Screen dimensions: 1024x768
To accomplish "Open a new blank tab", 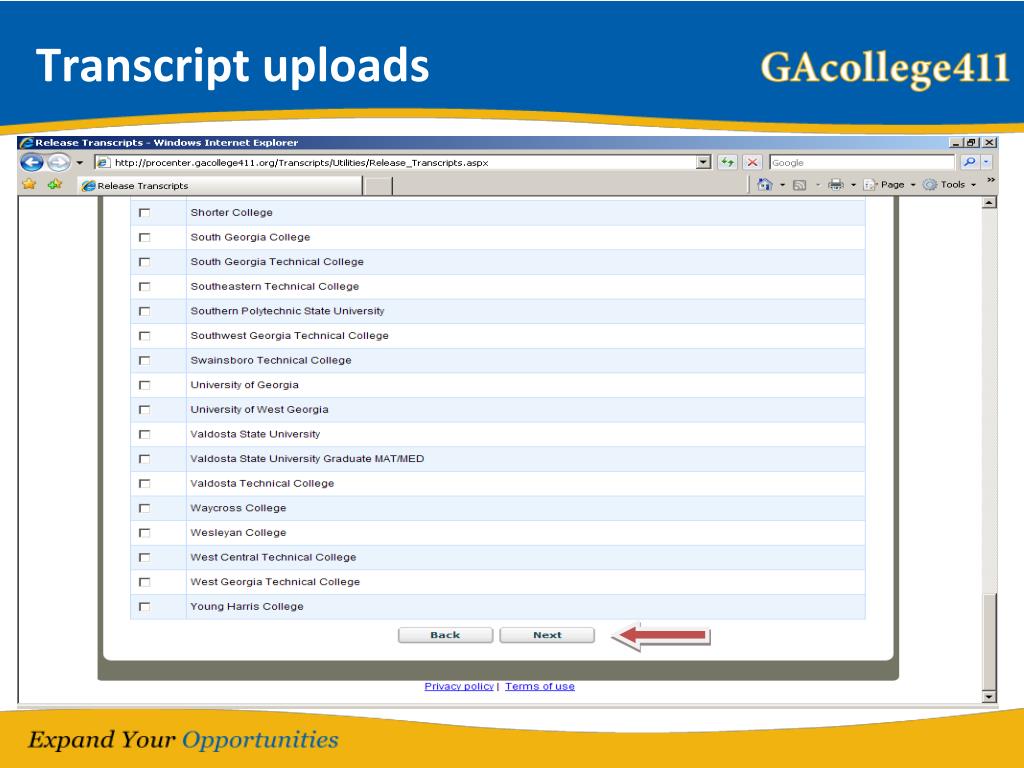I will click(377, 186).
